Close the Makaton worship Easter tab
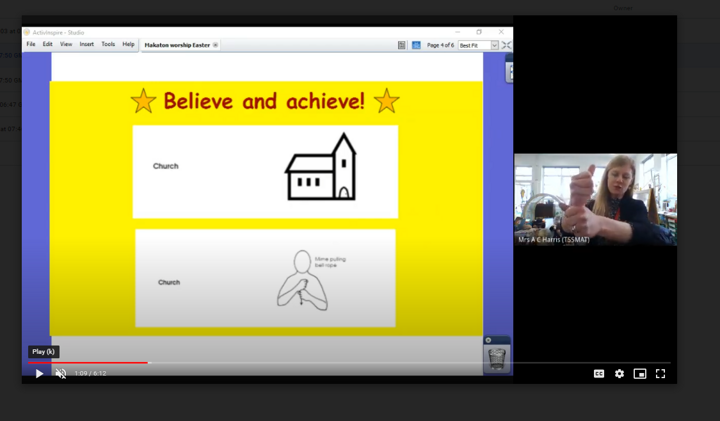Viewport: 720px width, 421px height. pos(216,45)
